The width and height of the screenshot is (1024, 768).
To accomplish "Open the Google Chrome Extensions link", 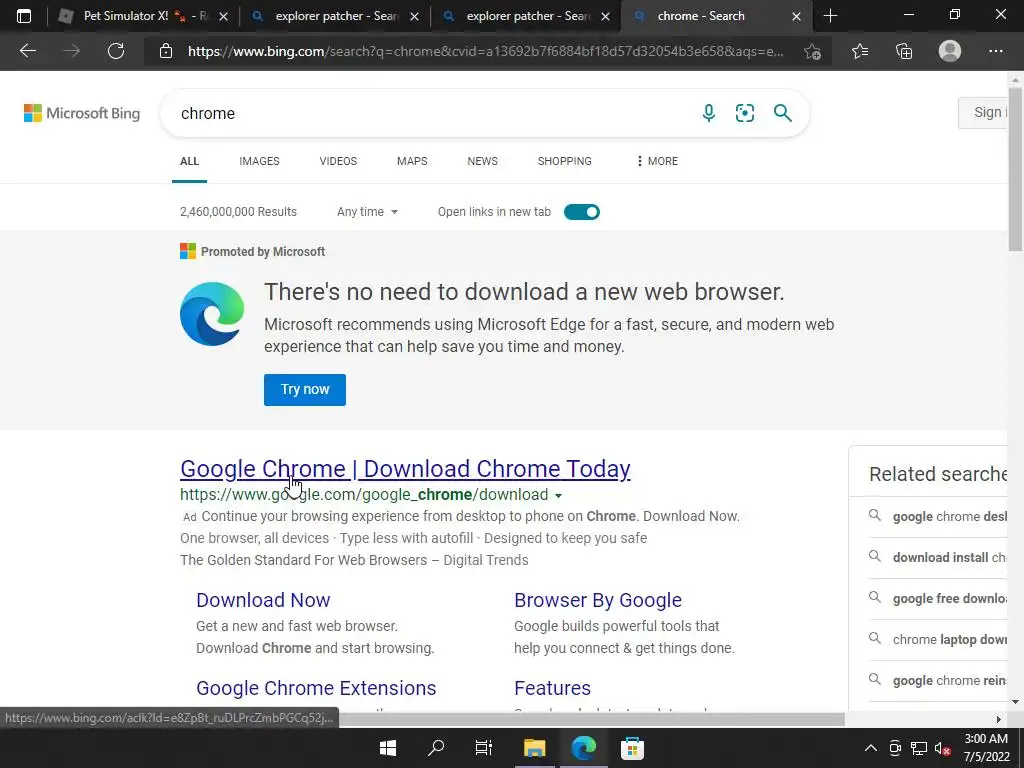I will (316, 688).
